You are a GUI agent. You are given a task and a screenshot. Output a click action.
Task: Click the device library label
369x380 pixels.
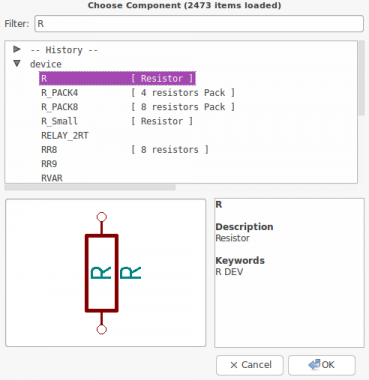click(46, 64)
